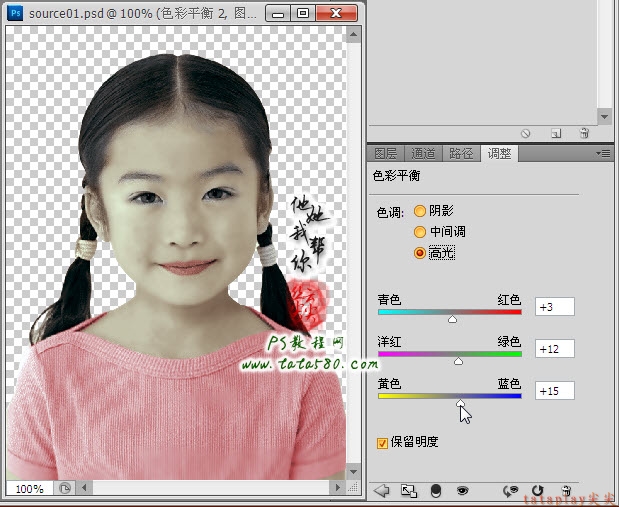Delete this adjustment layer trash icon
This screenshot has height=507, width=619.
[x=566, y=491]
